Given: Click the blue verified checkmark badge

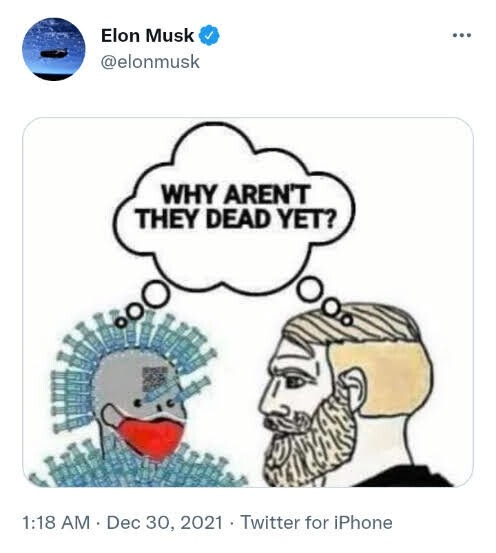Looking at the screenshot, I should [x=210, y=35].
